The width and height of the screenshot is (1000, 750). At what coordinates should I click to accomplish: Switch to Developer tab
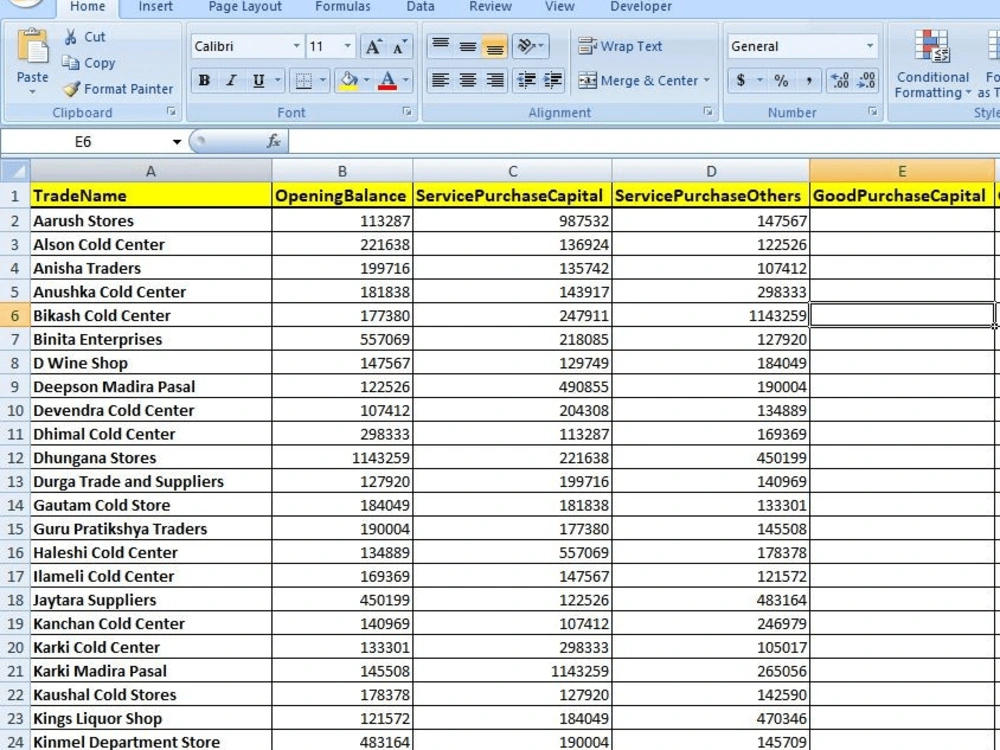[x=641, y=6]
